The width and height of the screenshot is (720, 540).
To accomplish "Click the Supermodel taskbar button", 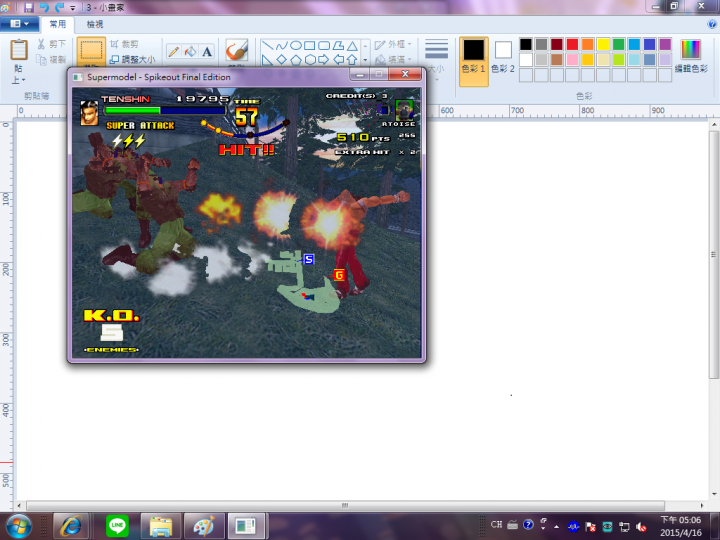I will pos(247,526).
